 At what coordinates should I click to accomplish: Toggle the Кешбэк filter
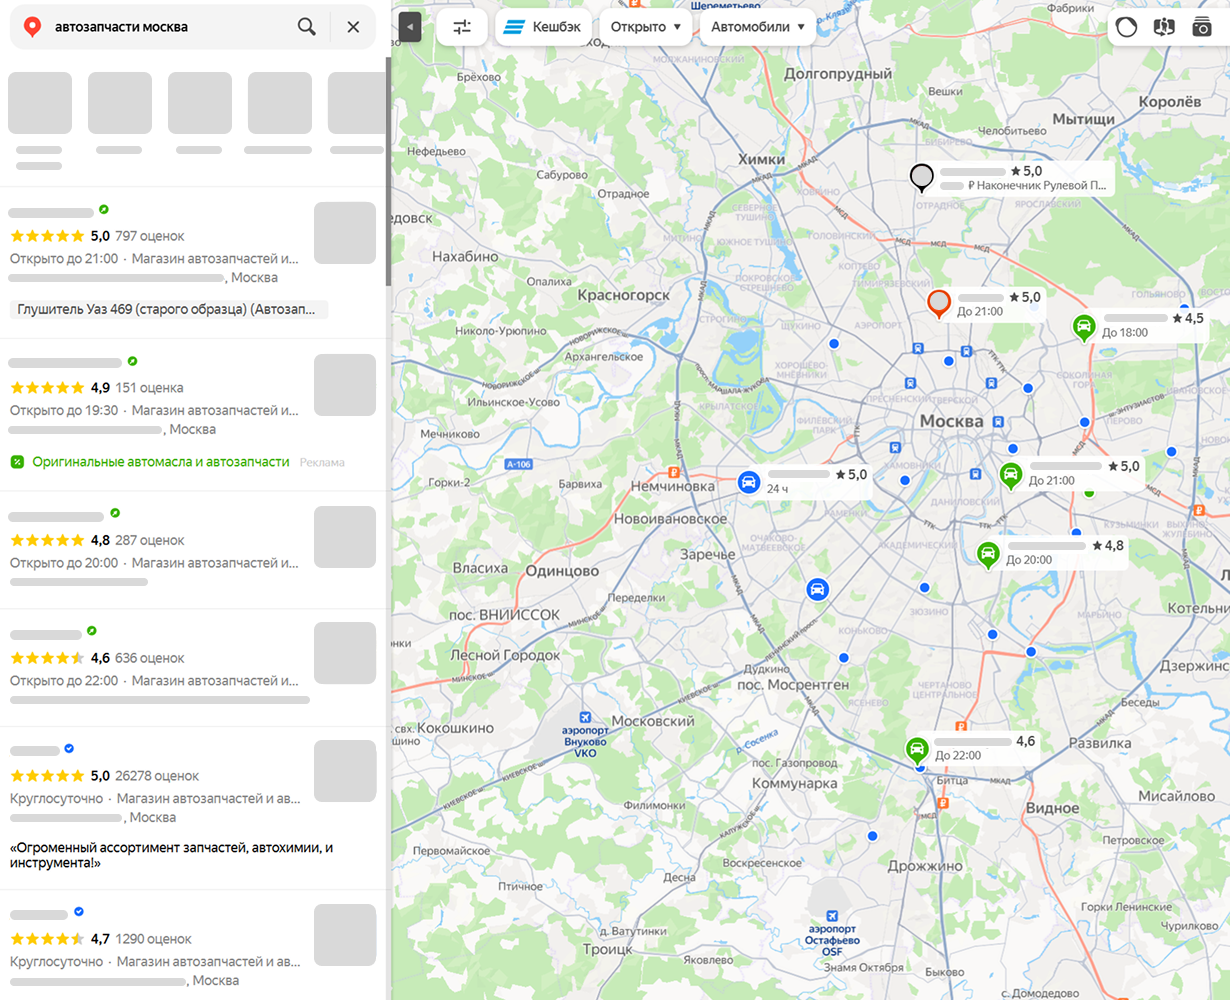[543, 27]
